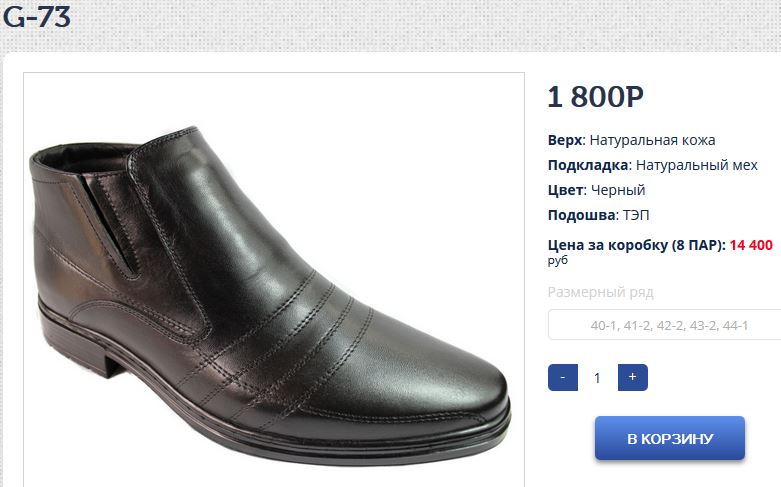Add the boots with В КОРЗИНУ button
Image resolution: width=781 pixels, height=487 pixels.
pos(670,438)
